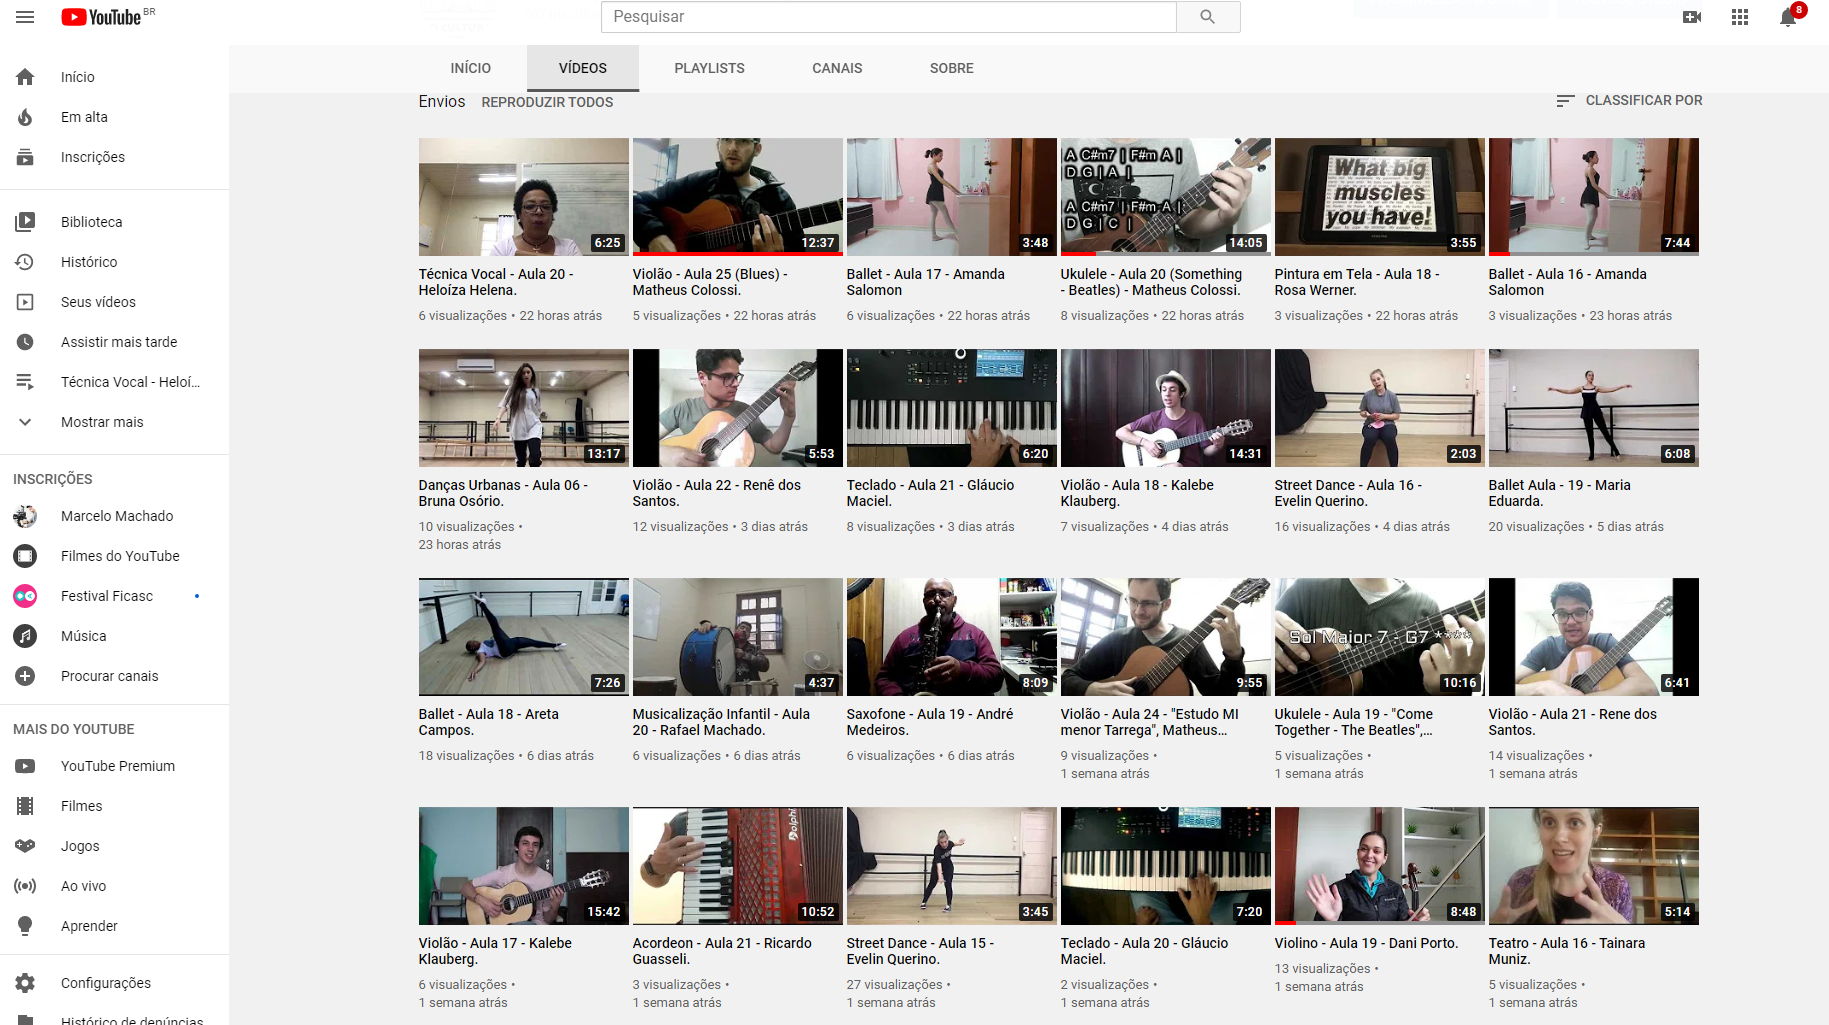Viewport: 1829px width, 1025px height.
Task: Go to Em alta trending
Action: click(x=84, y=117)
